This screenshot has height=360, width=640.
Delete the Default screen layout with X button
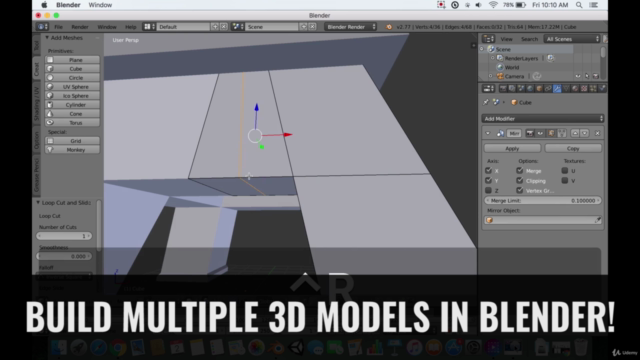click(224, 27)
